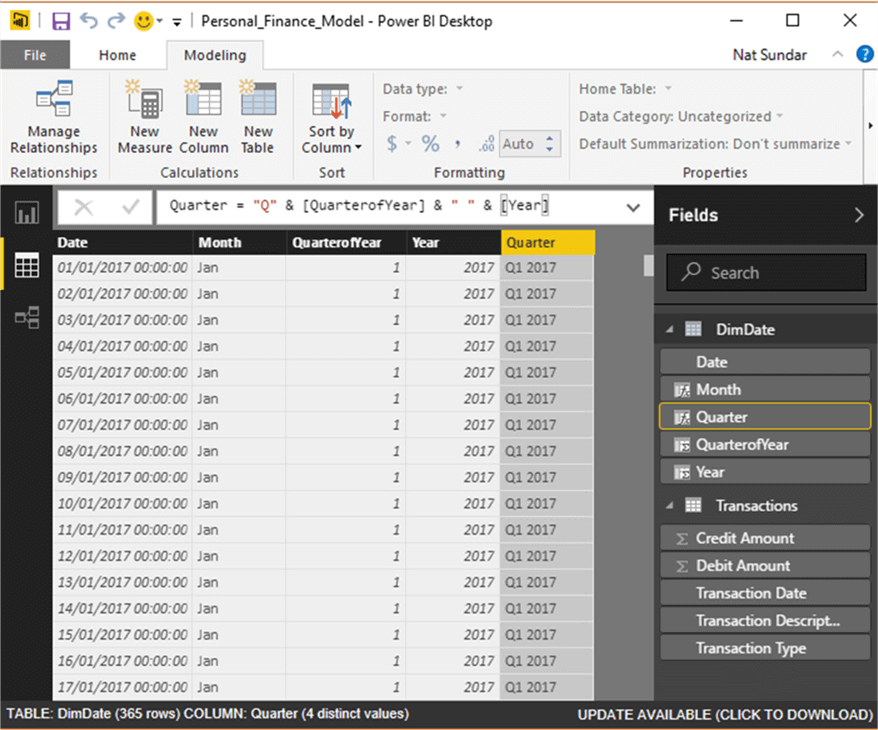
Task: Switch to Report view in sidebar
Action: pos(26,213)
